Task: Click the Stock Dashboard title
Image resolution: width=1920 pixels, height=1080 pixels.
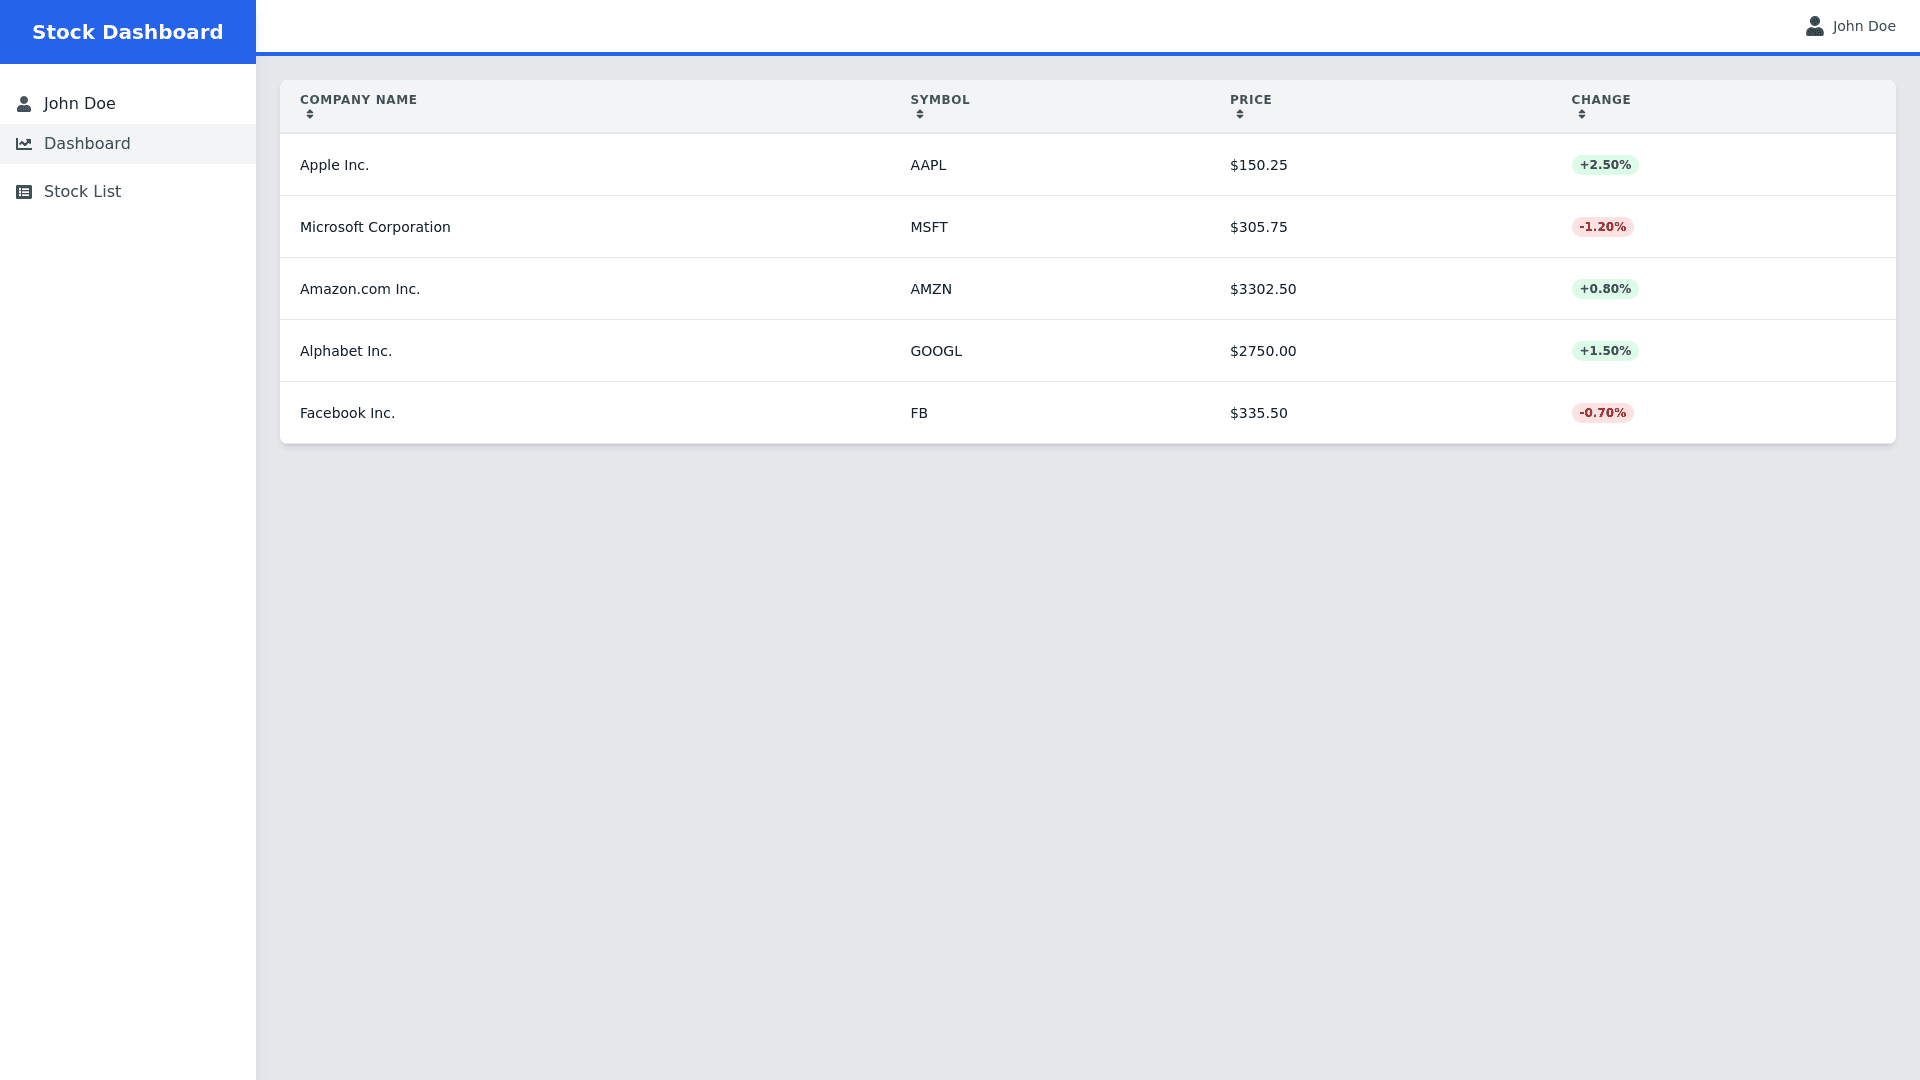Action: click(128, 32)
